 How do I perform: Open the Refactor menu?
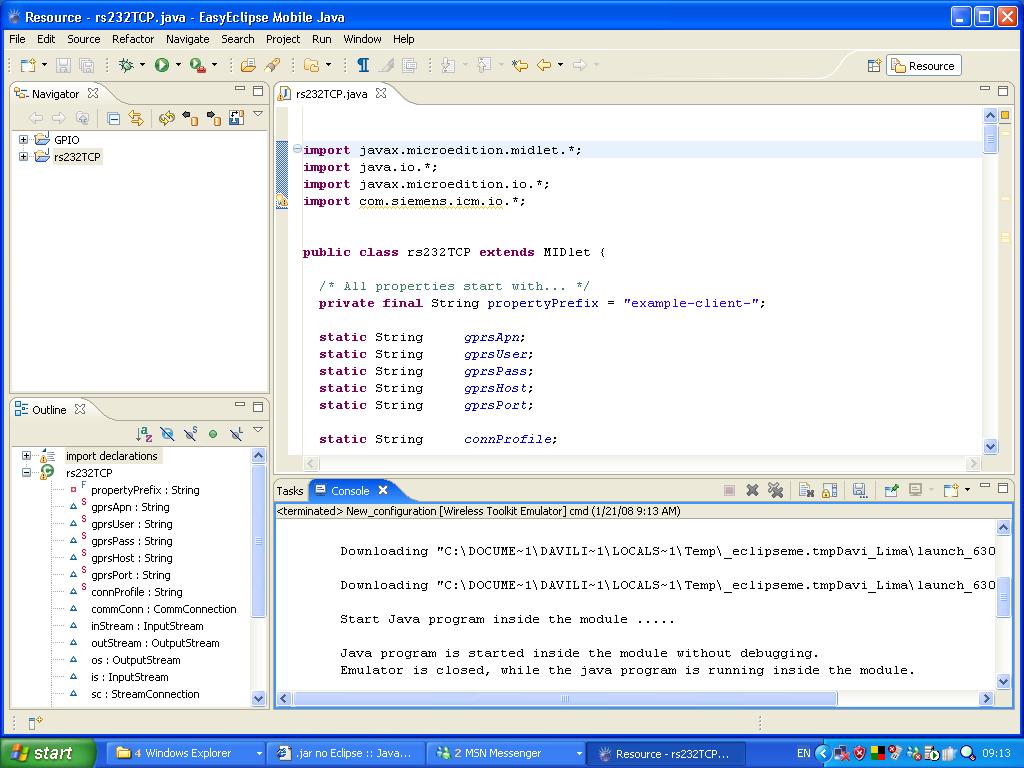click(x=133, y=39)
